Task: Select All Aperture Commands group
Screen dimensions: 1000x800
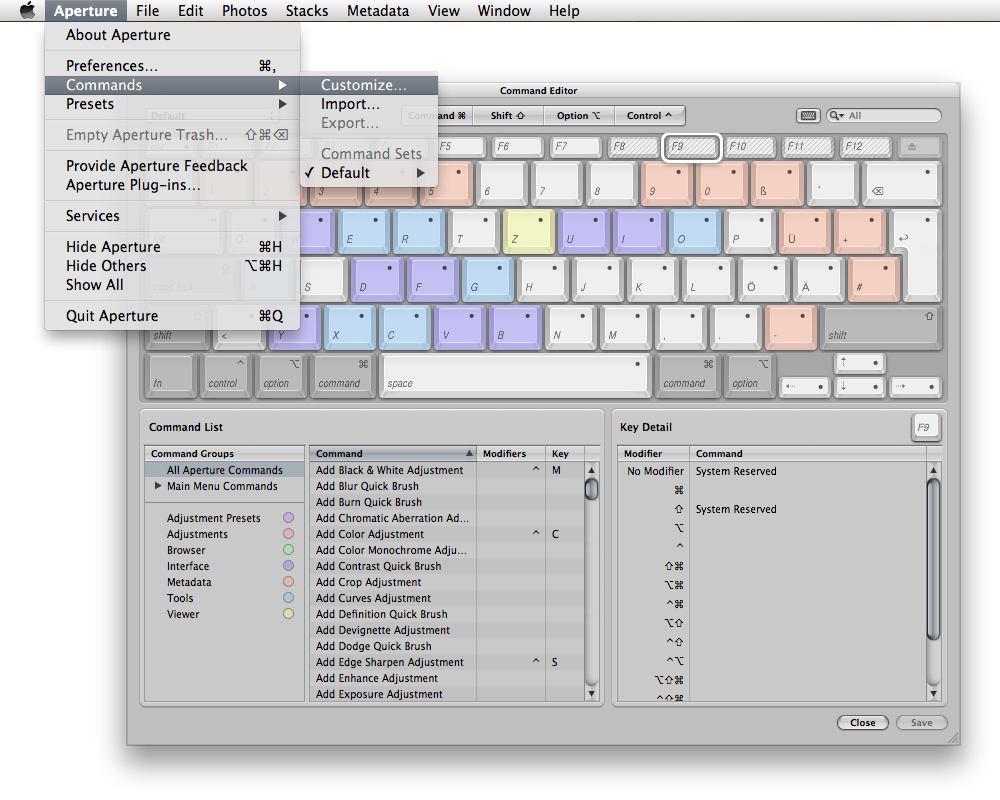Action: click(224, 470)
